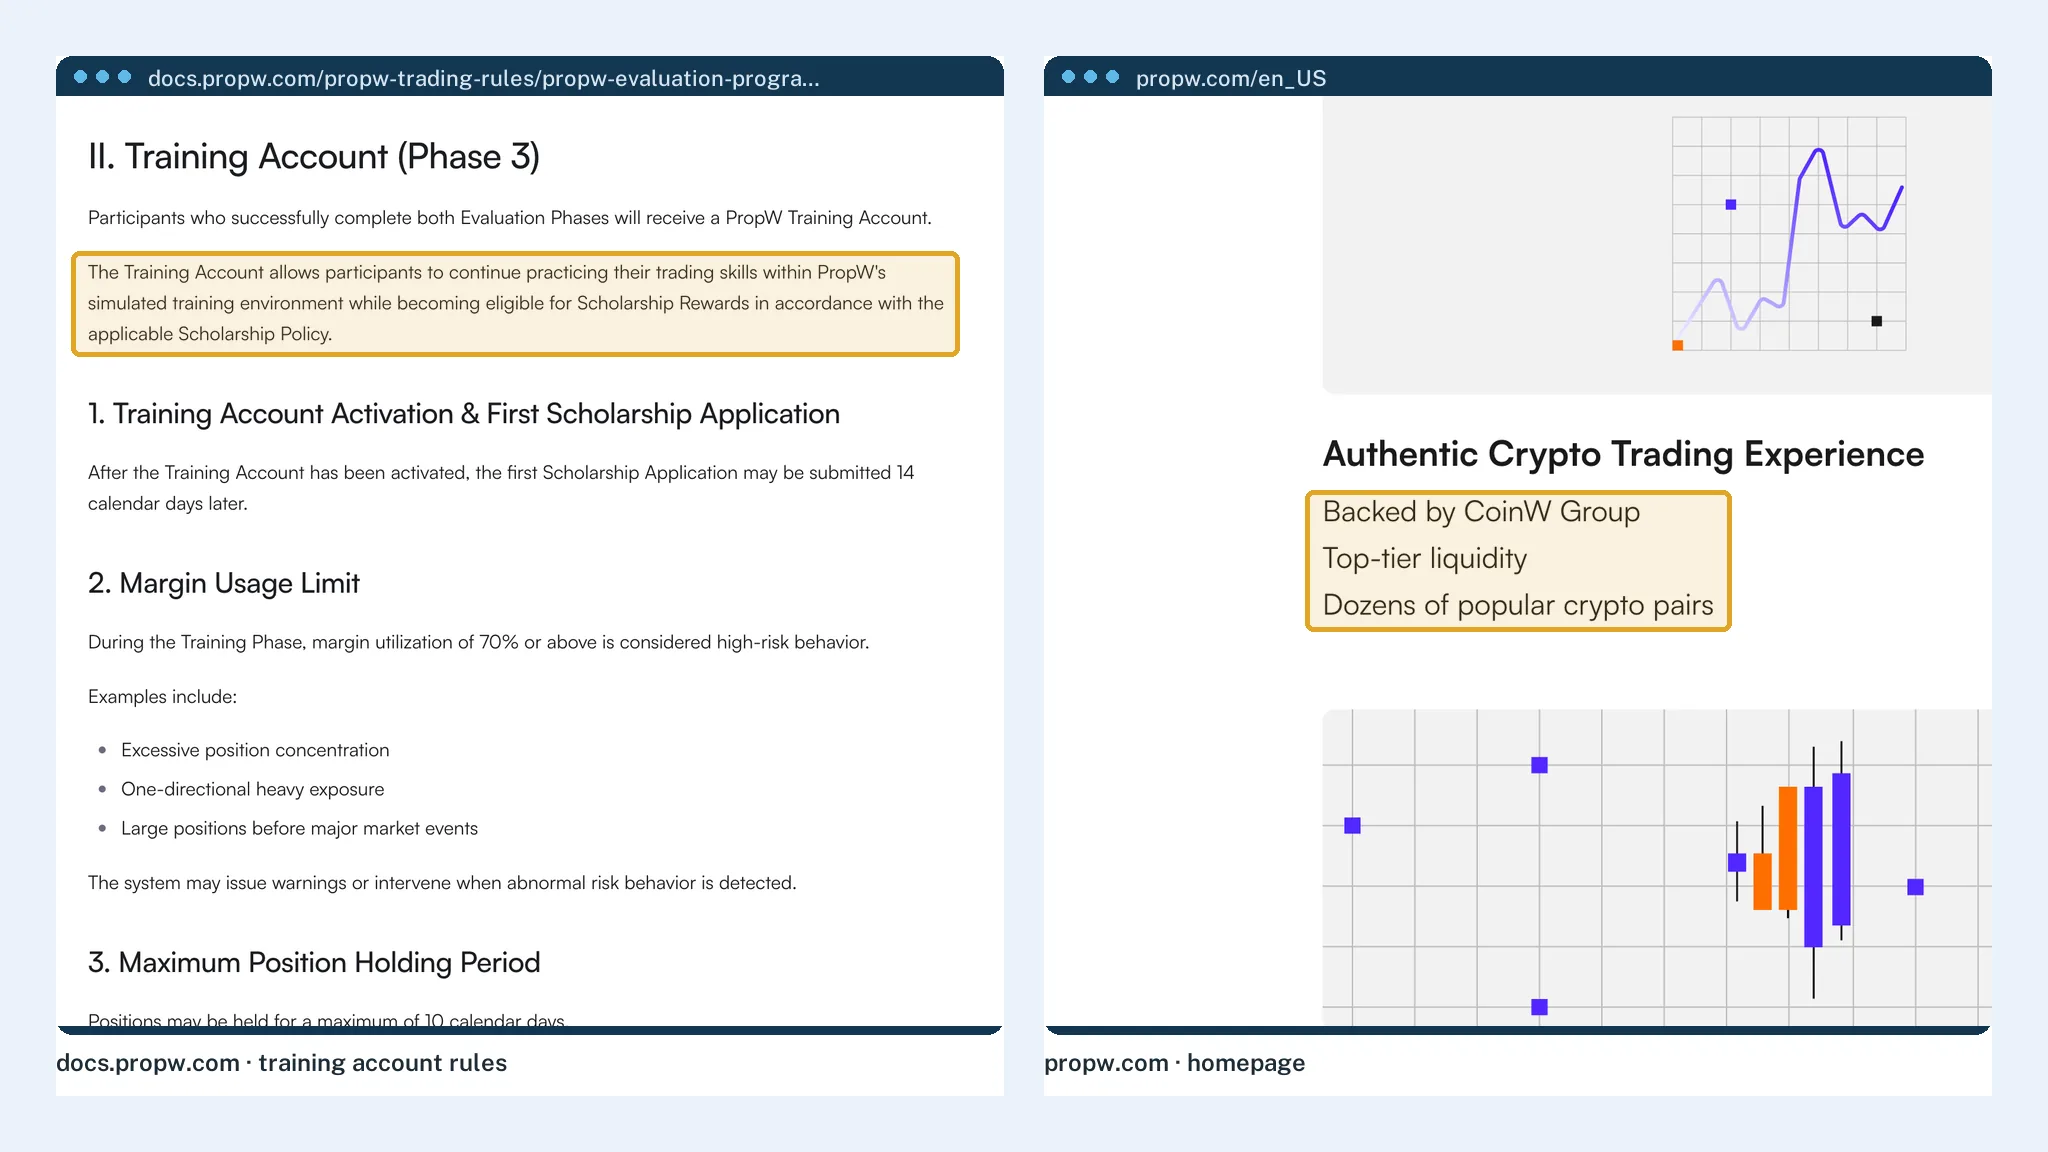The height and width of the screenshot is (1152, 2048).
Task: Click the '2. Margin Usage Limit' heading
Action: pos(224,583)
